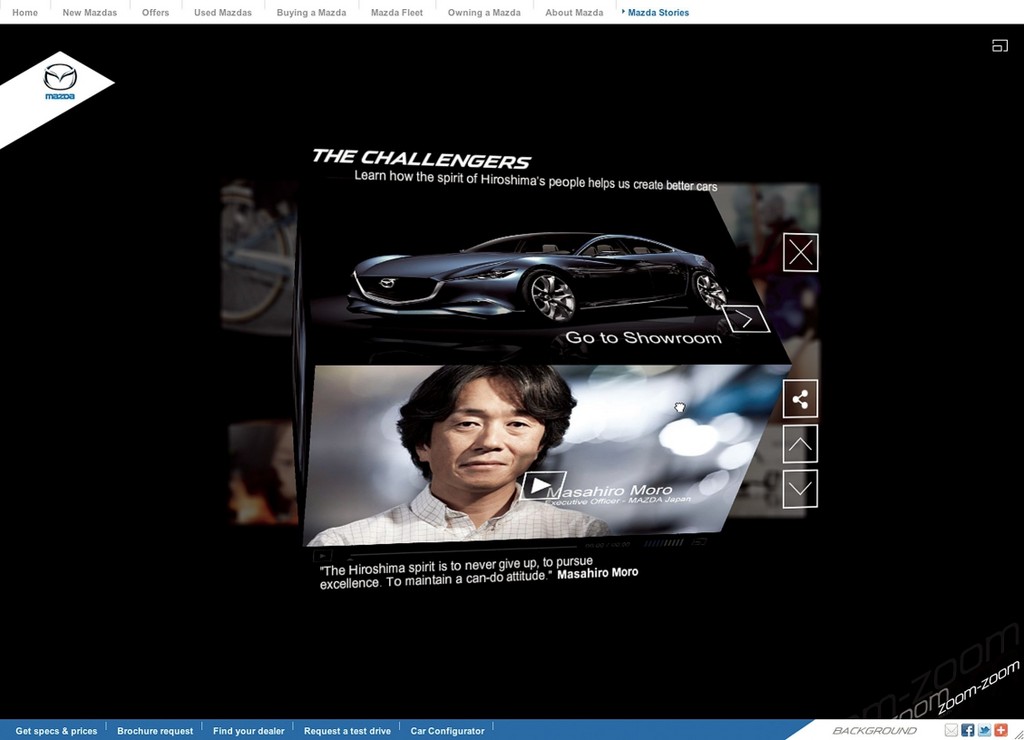The height and width of the screenshot is (740, 1024).
Task: Click the right arrow next to Go to Showroom
Action: pos(746,319)
